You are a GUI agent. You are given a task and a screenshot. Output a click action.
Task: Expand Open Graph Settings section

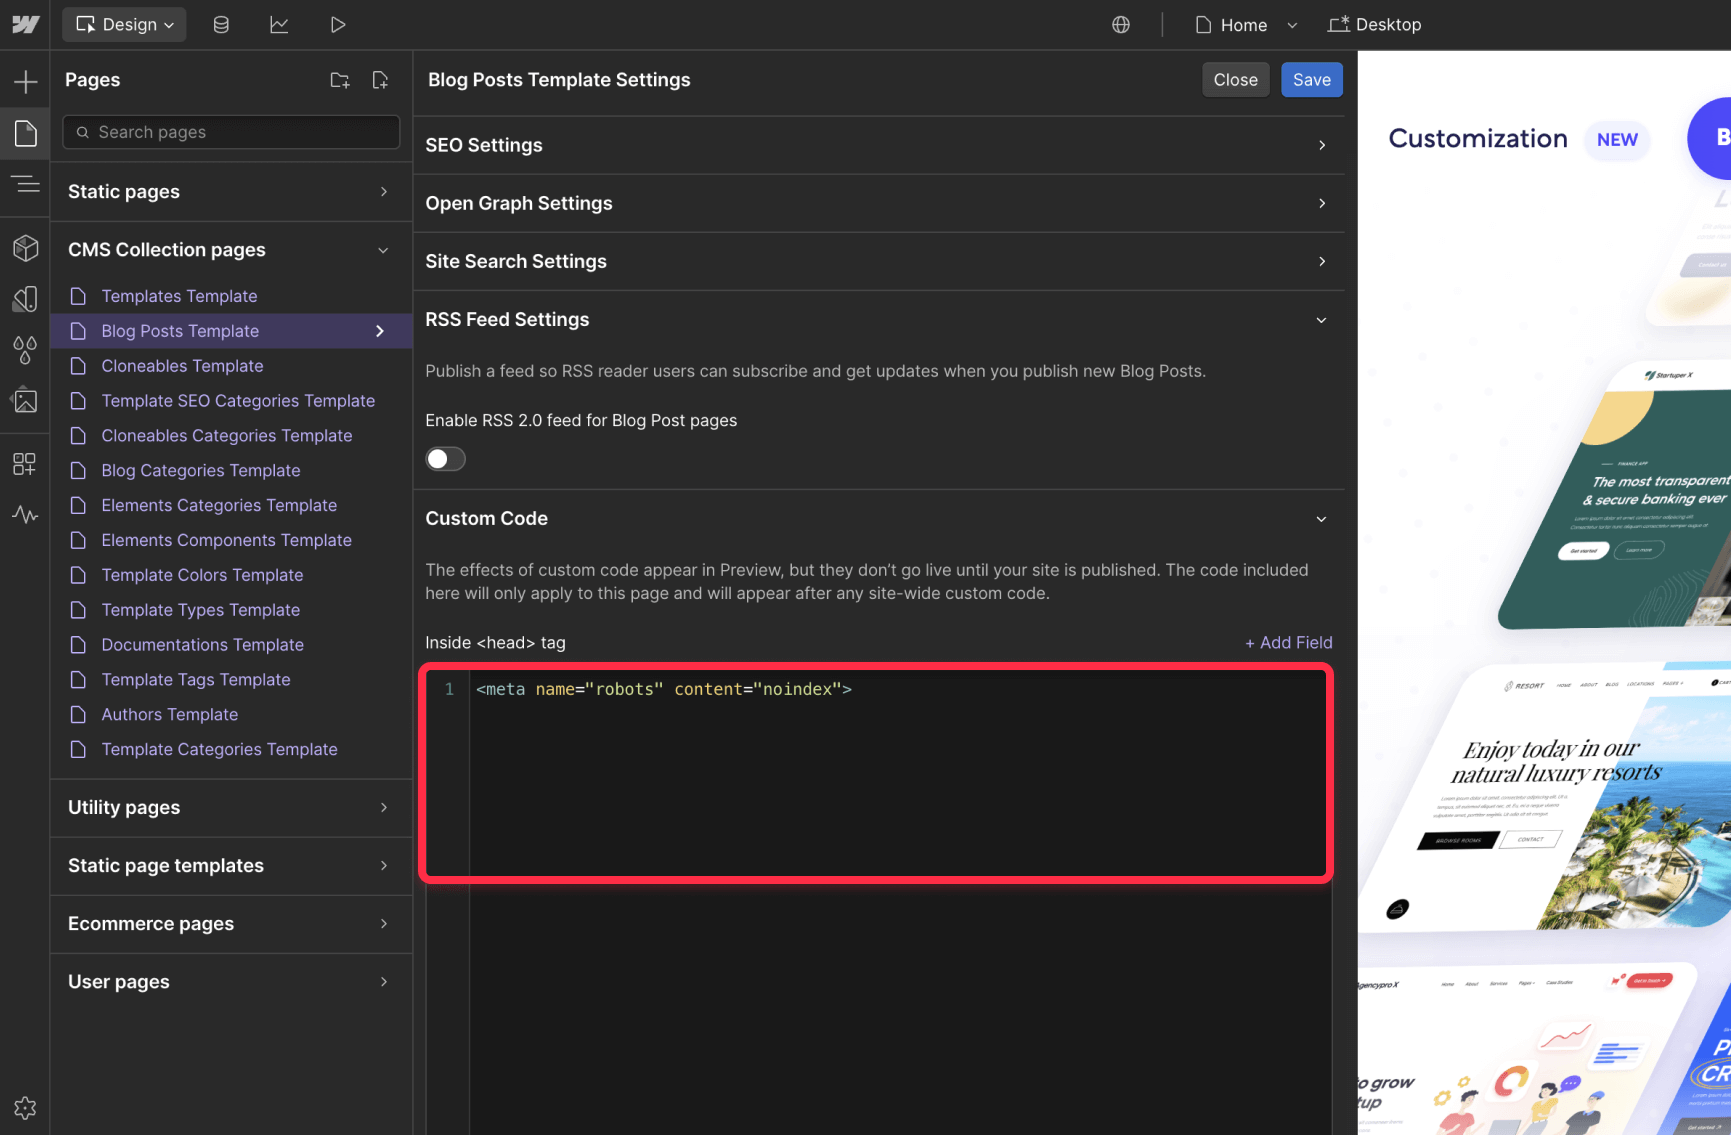[879, 204]
